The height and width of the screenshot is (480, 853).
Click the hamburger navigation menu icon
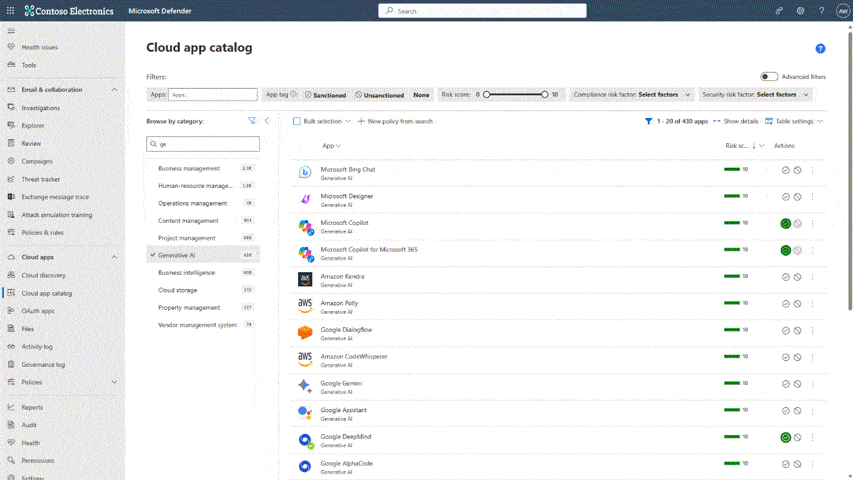(11, 31)
